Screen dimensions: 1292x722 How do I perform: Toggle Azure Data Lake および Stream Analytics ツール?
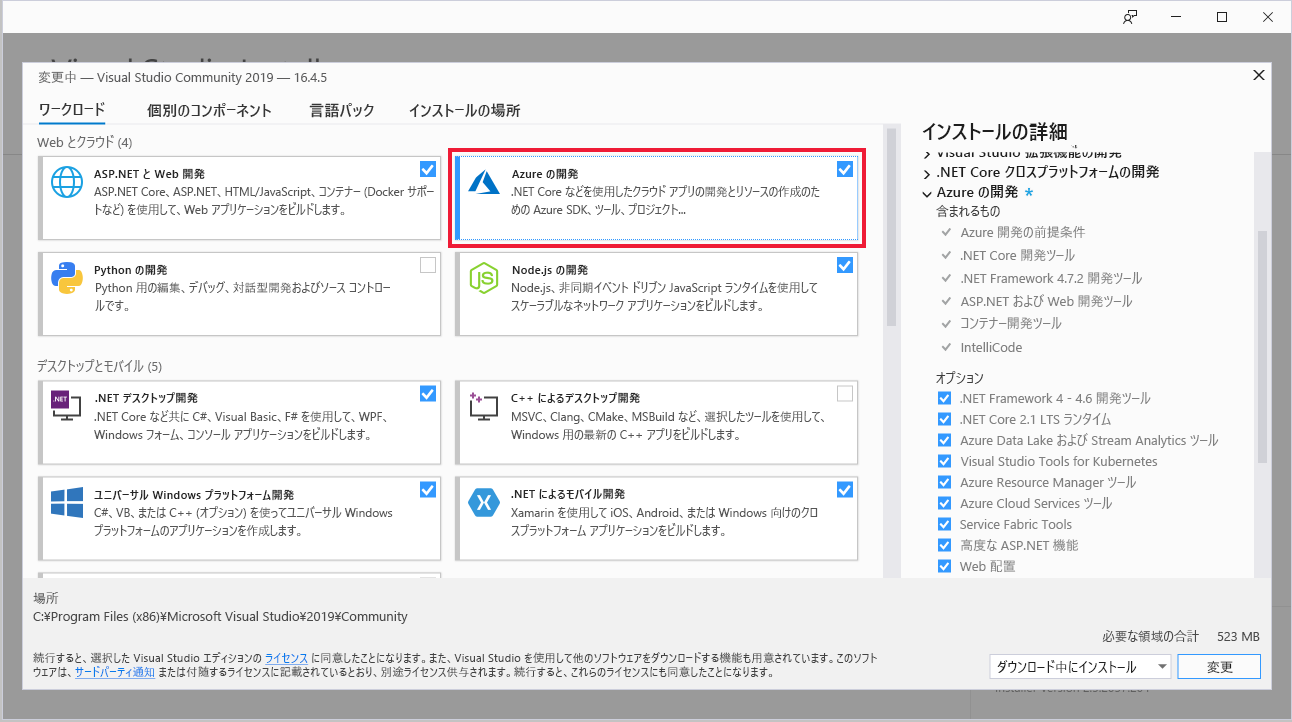coord(945,440)
